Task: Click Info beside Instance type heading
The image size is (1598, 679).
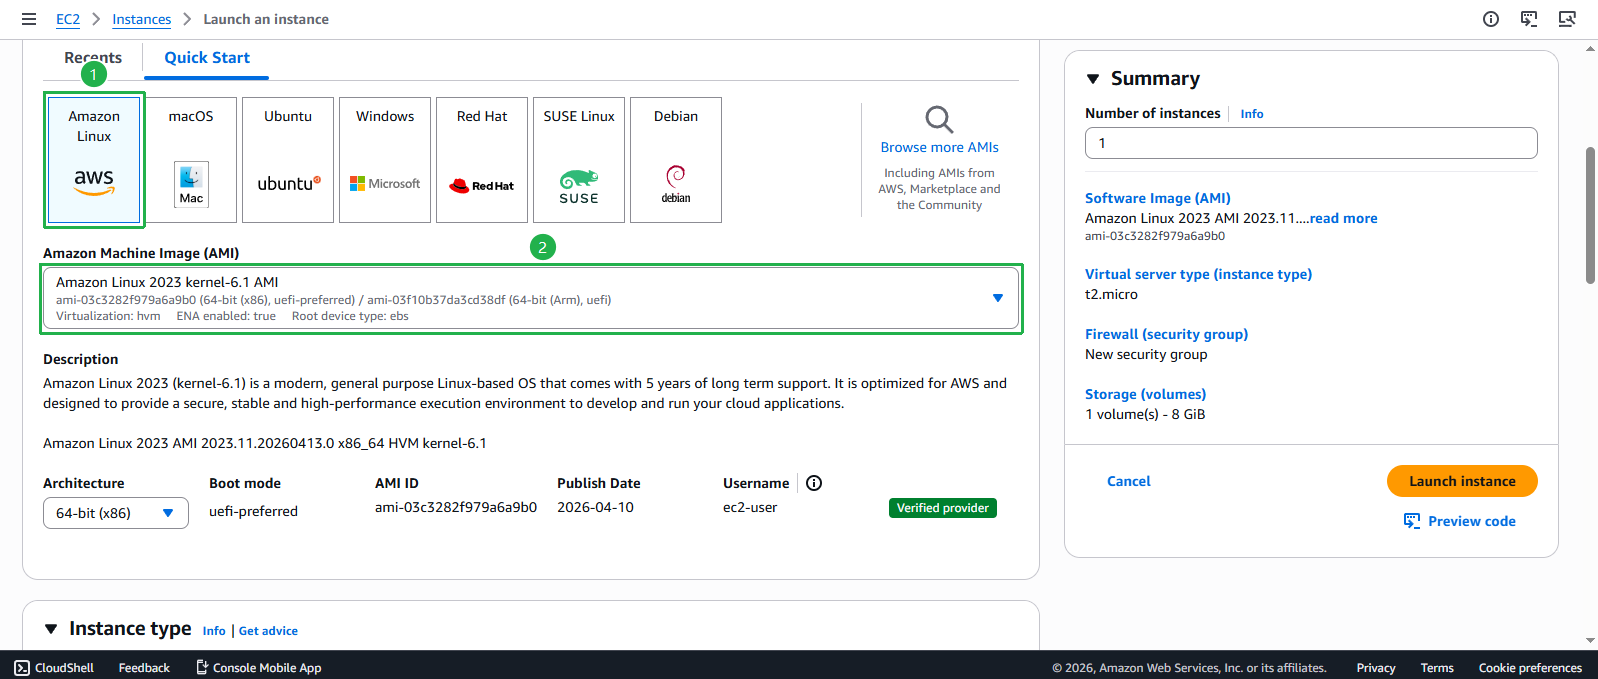Action: 214,631
